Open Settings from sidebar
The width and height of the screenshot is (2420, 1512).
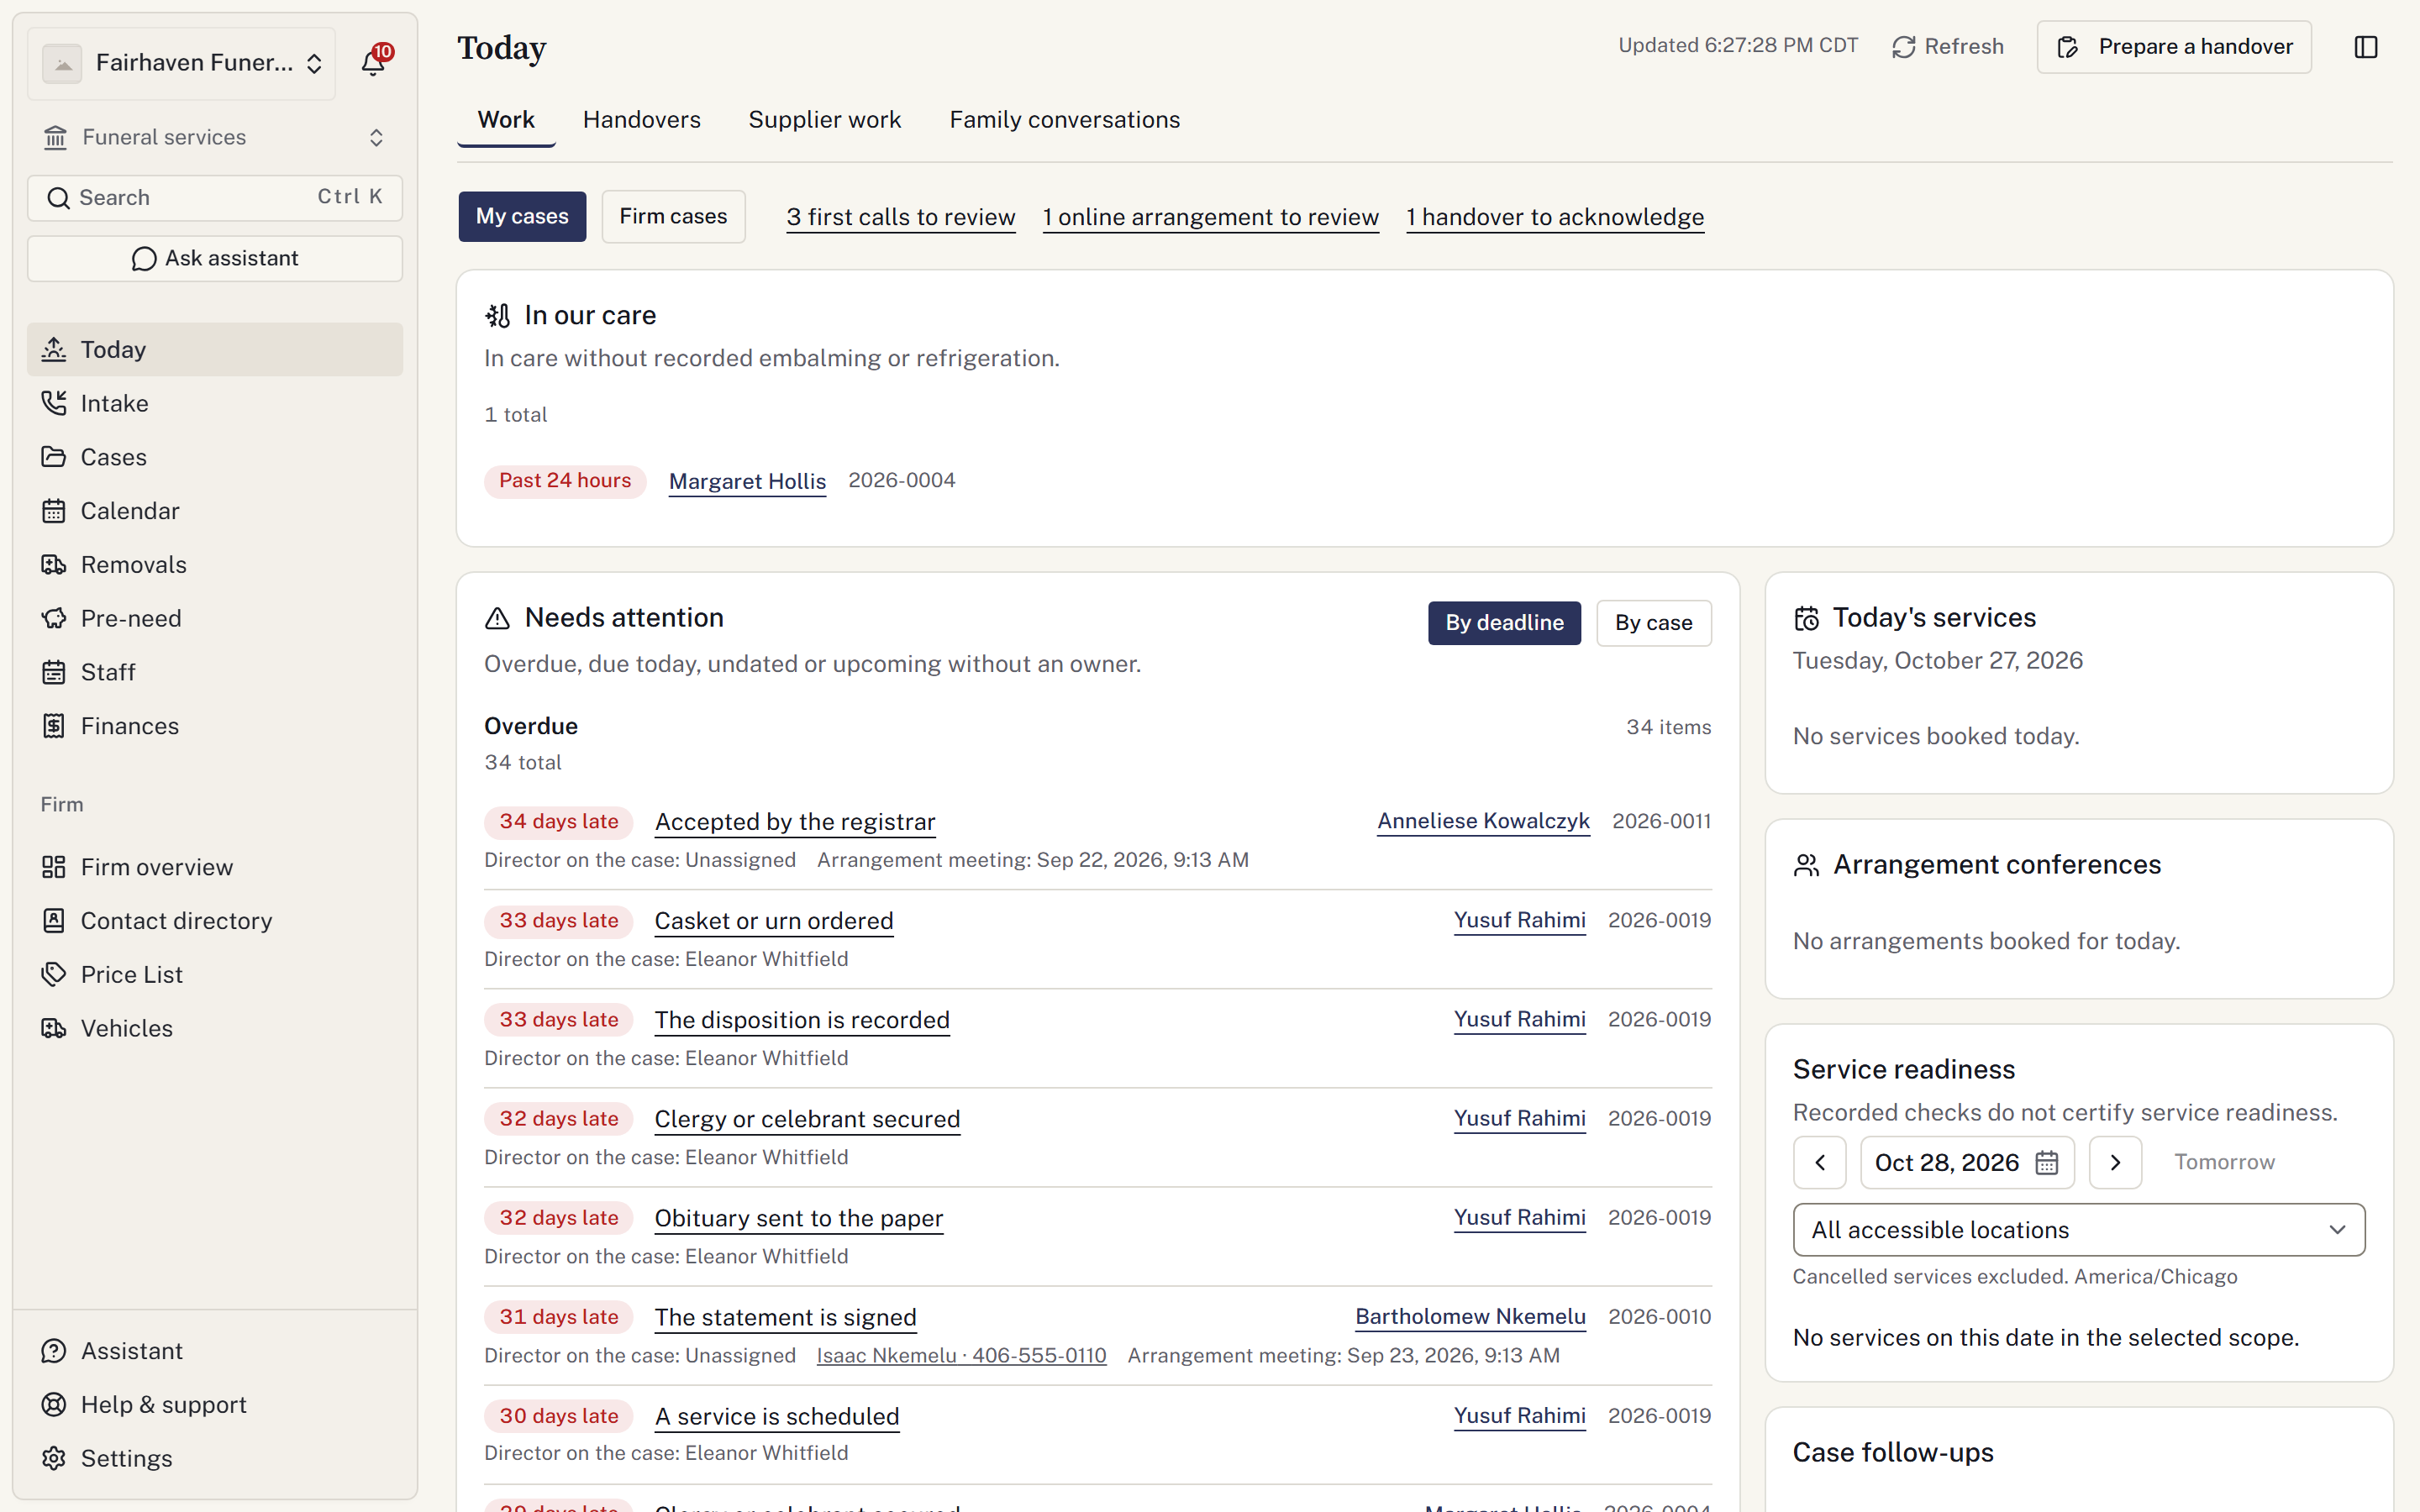pyautogui.click(x=215, y=1458)
